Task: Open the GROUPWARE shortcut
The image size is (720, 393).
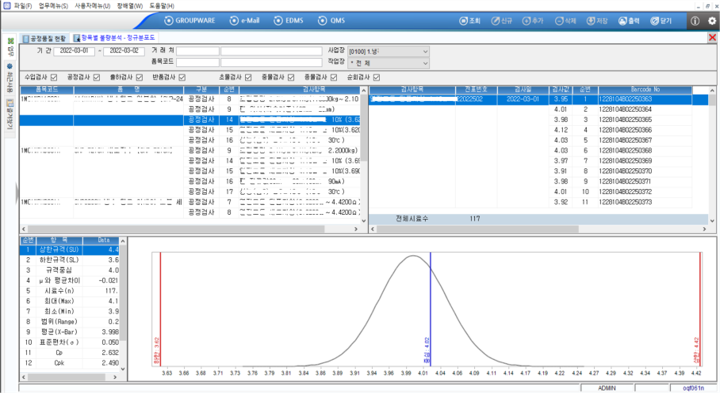Action: tap(190, 20)
